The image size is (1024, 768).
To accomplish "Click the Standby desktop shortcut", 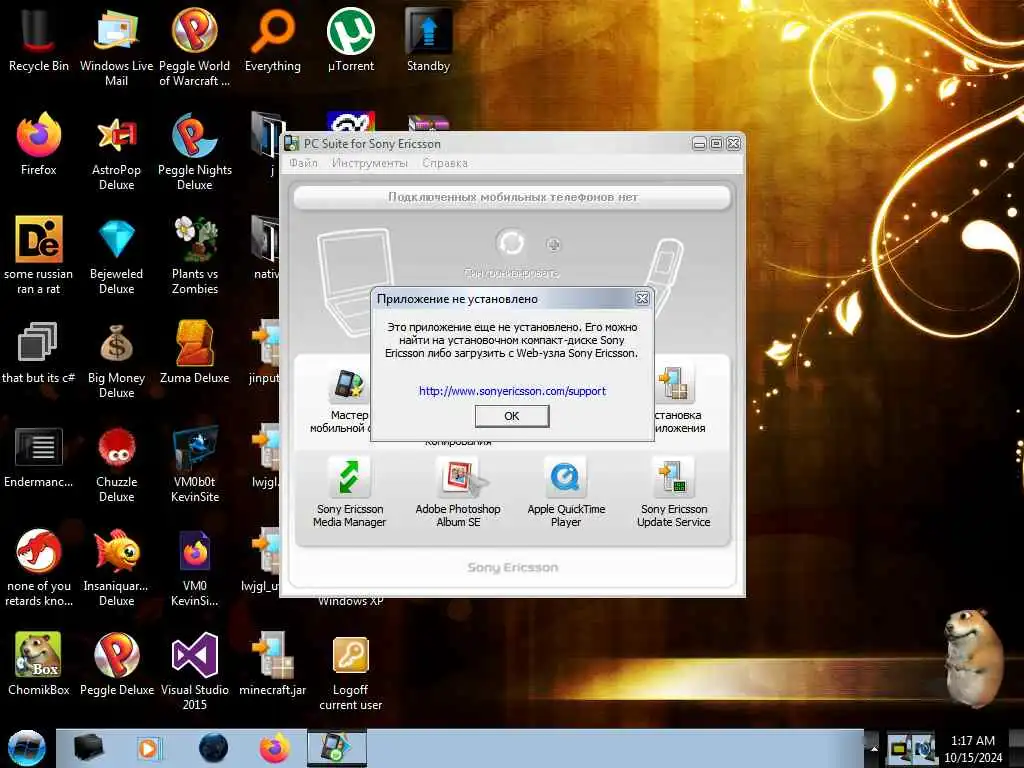I will pyautogui.click(x=428, y=31).
